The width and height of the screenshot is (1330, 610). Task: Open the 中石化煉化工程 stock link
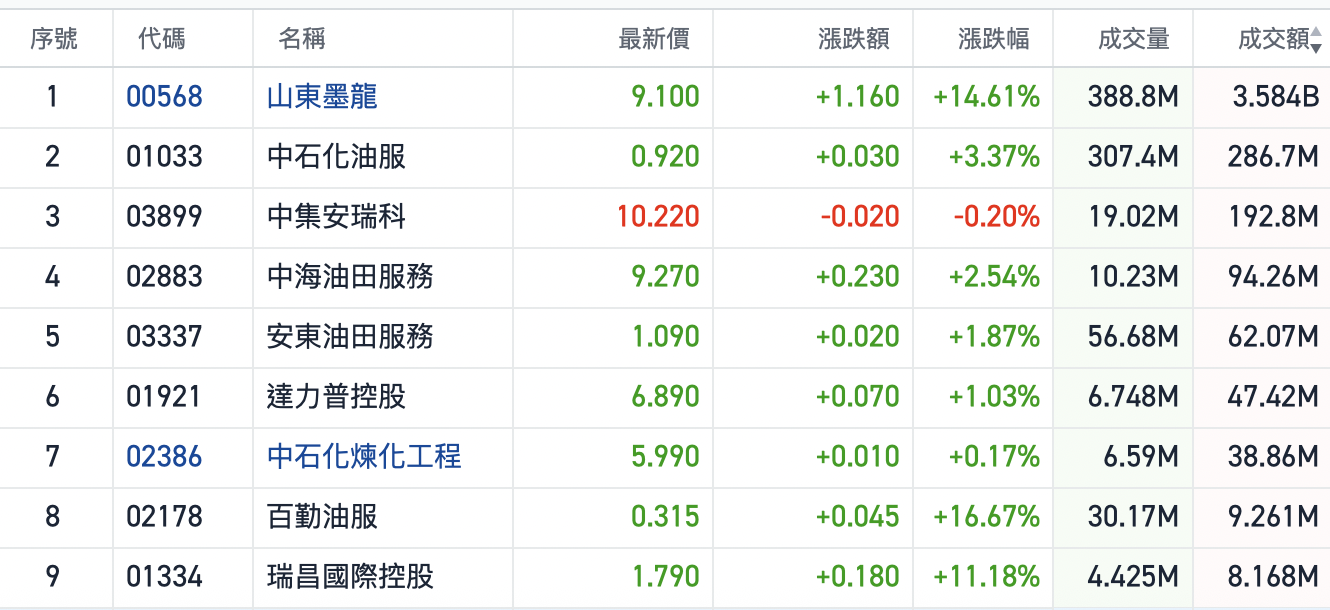[364, 457]
